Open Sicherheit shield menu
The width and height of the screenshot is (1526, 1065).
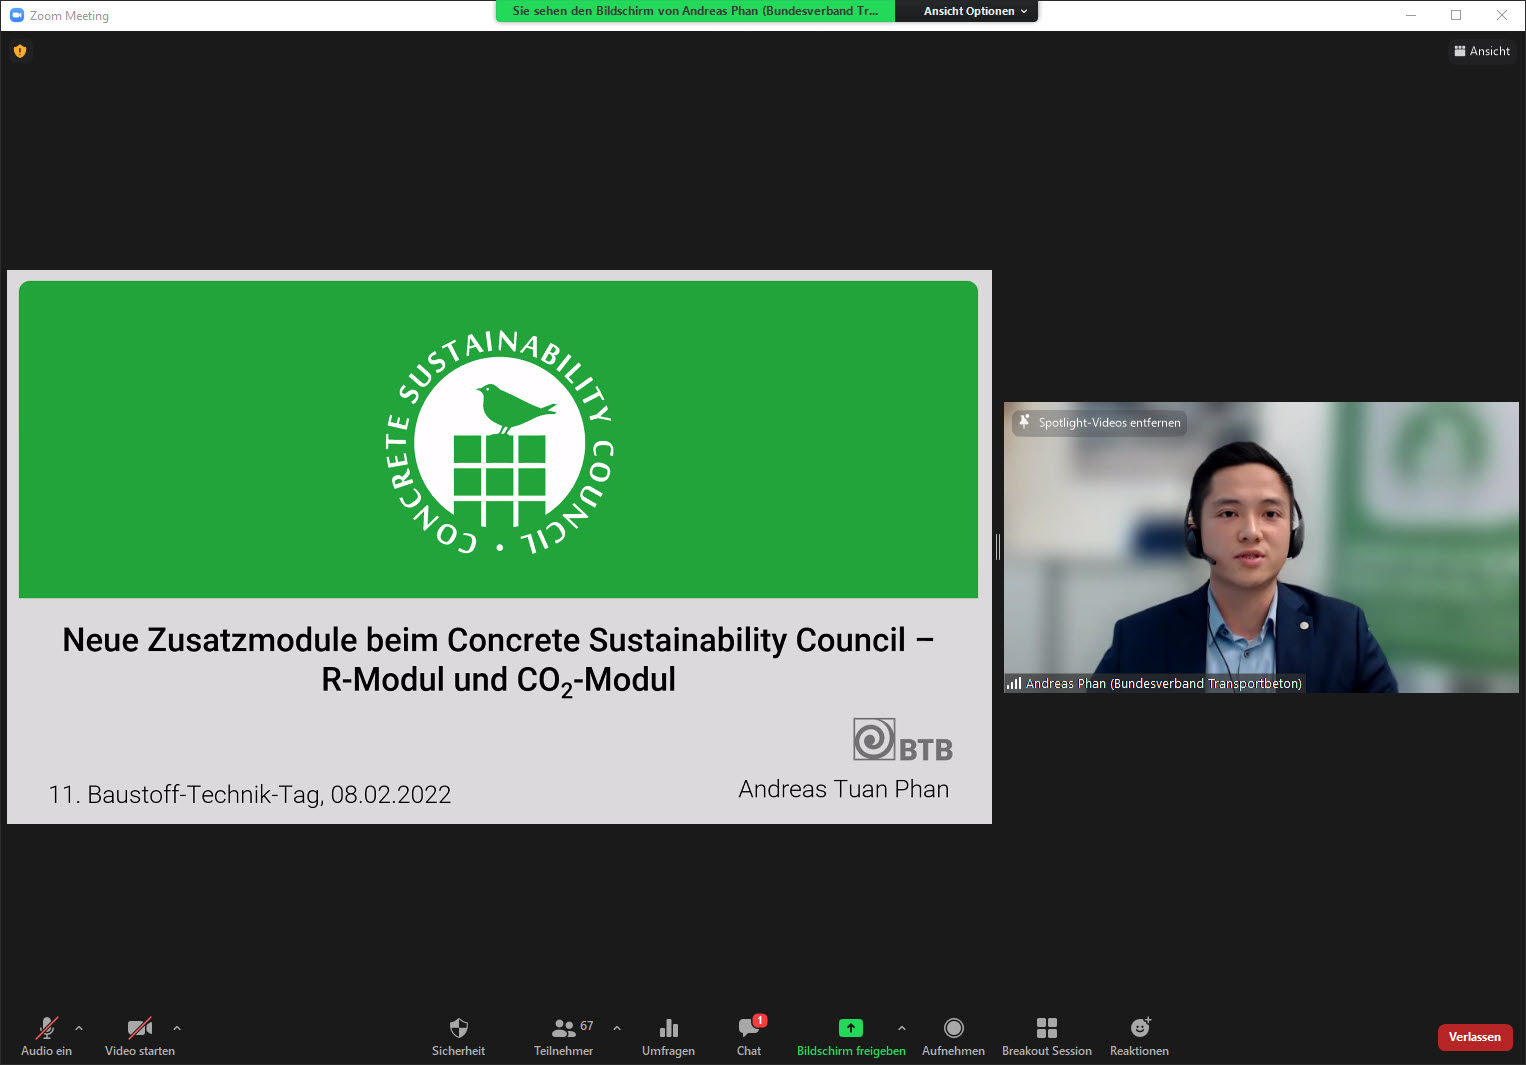click(458, 1037)
